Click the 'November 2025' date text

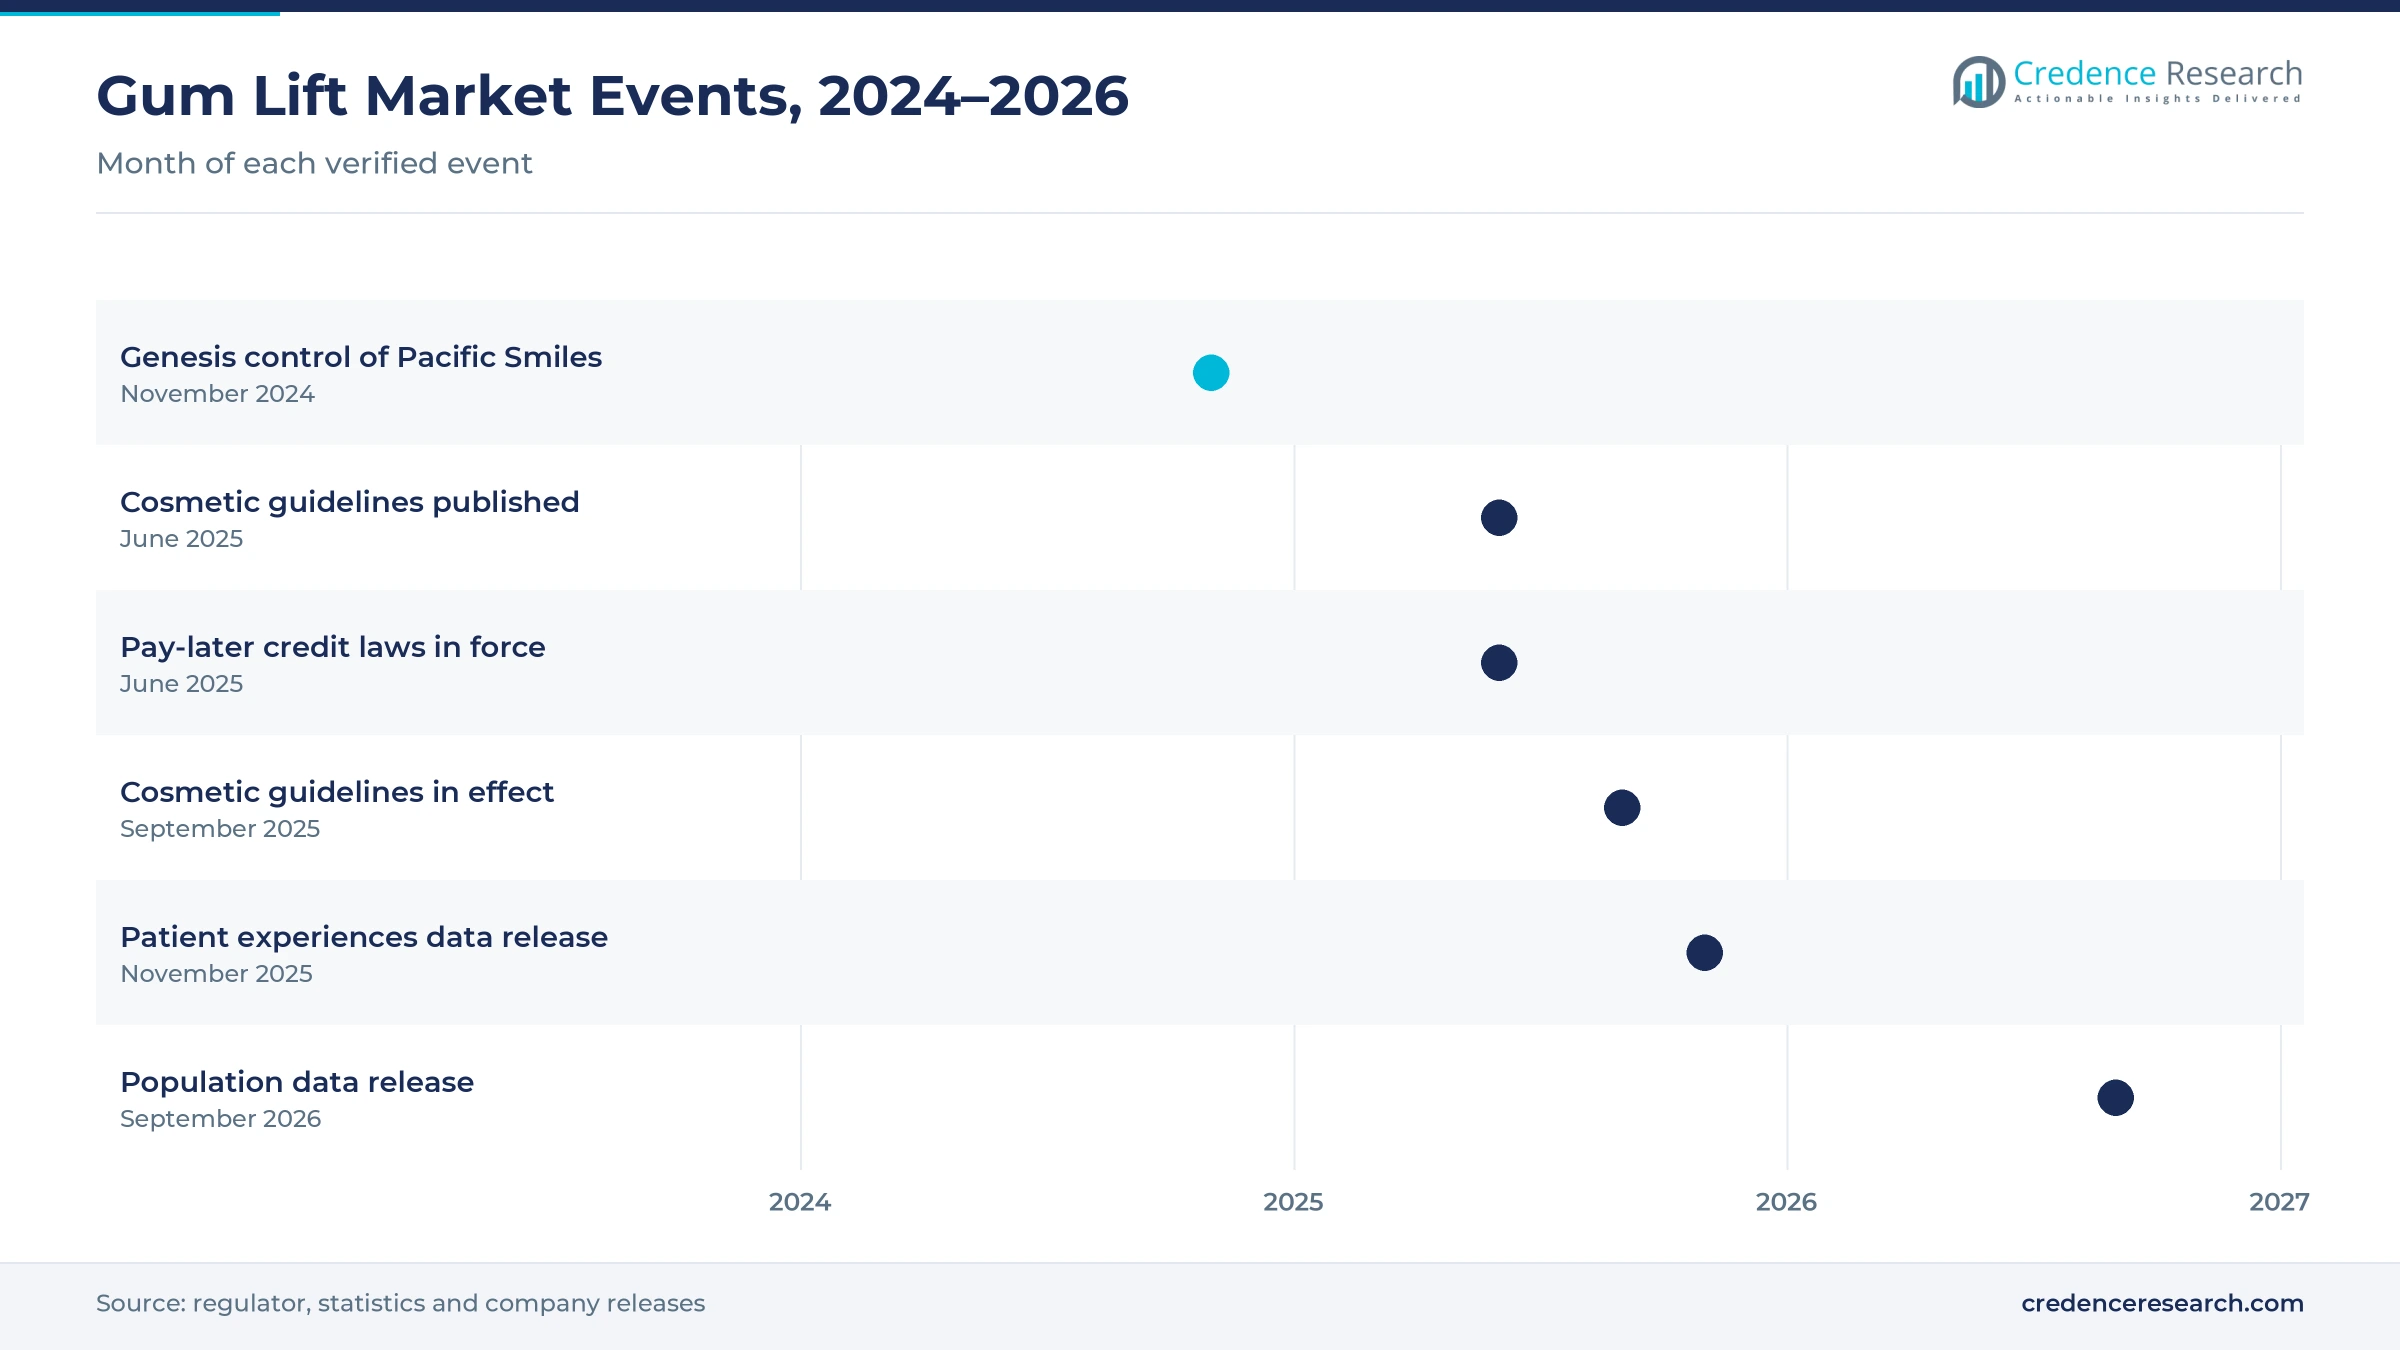216,974
